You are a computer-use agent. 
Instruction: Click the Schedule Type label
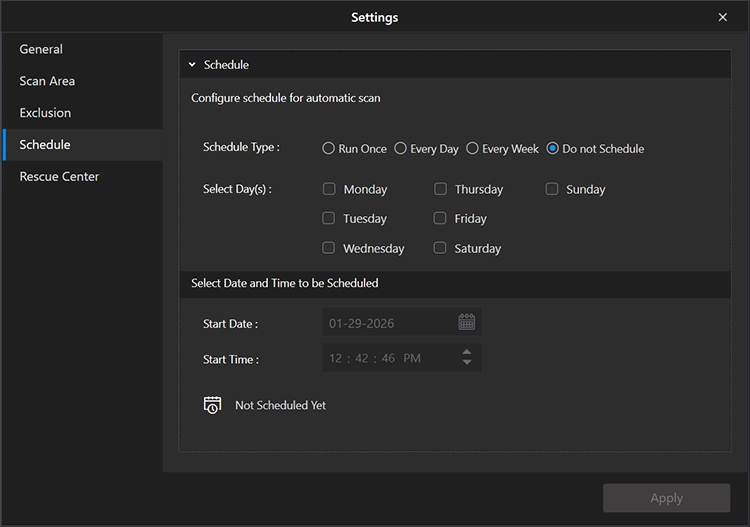241,147
